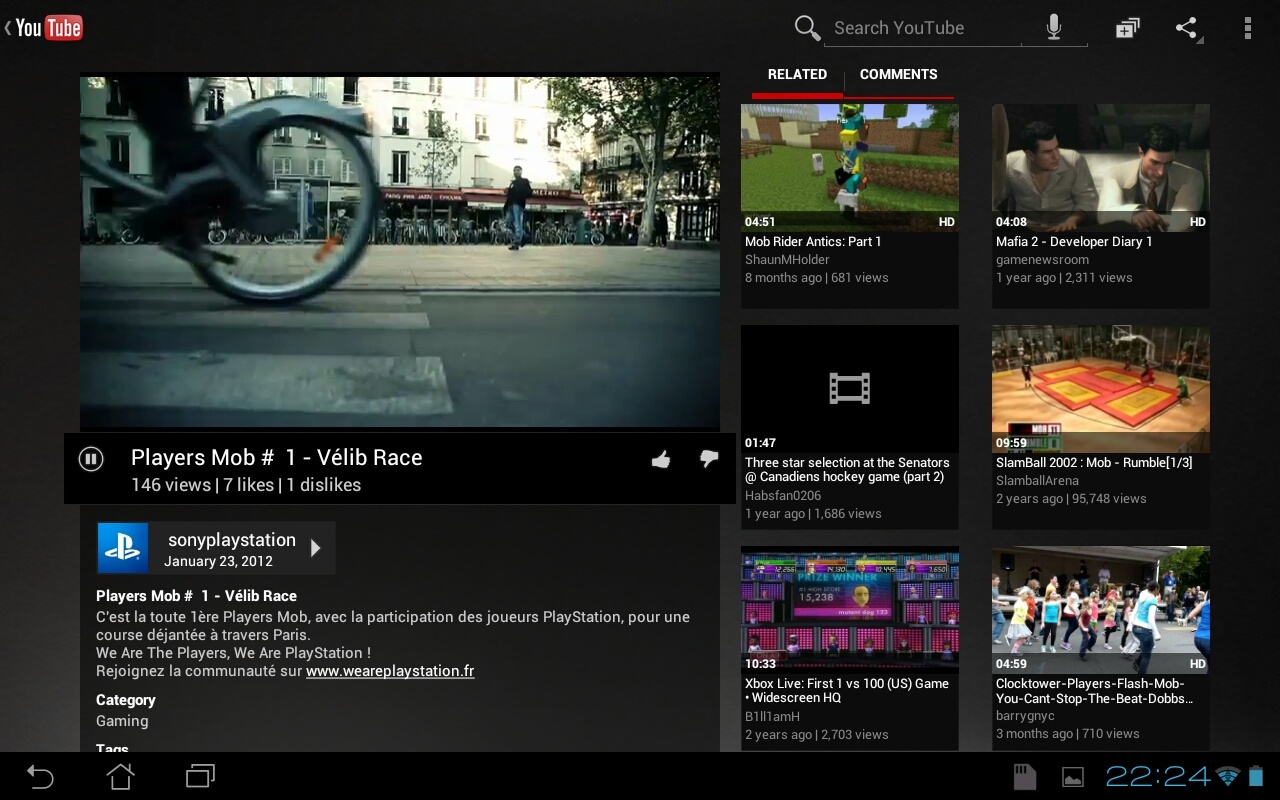Select 'SlamBall 2002 : Mob - Rumble[1/3]' title
The height and width of the screenshot is (800, 1280).
[x=1094, y=462]
